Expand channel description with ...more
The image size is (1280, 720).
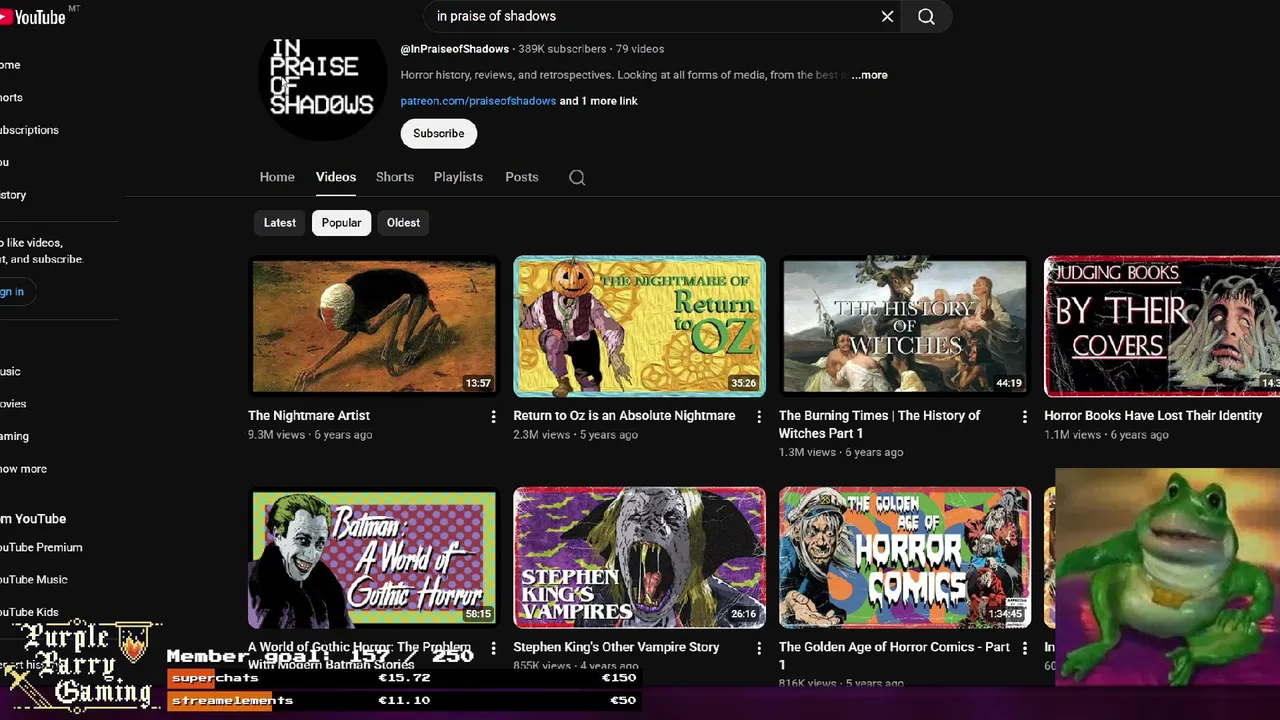tap(869, 75)
